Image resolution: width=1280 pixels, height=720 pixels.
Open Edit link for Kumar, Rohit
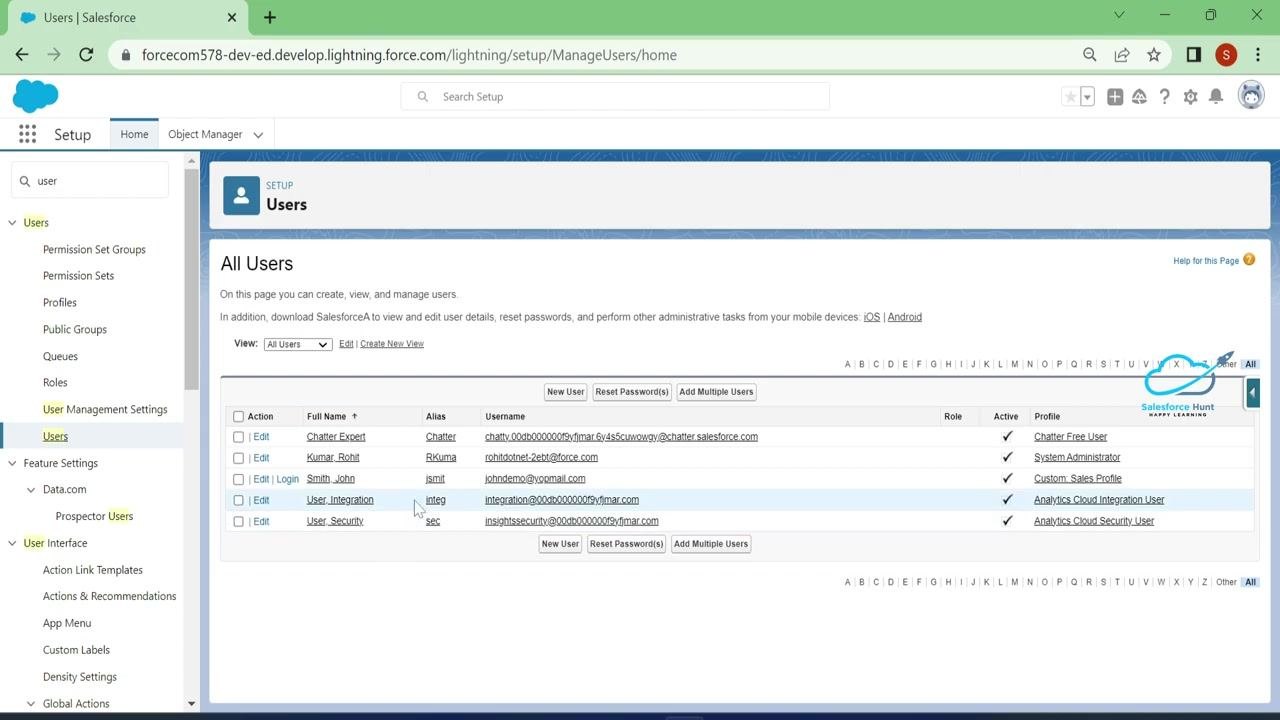tap(261, 458)
